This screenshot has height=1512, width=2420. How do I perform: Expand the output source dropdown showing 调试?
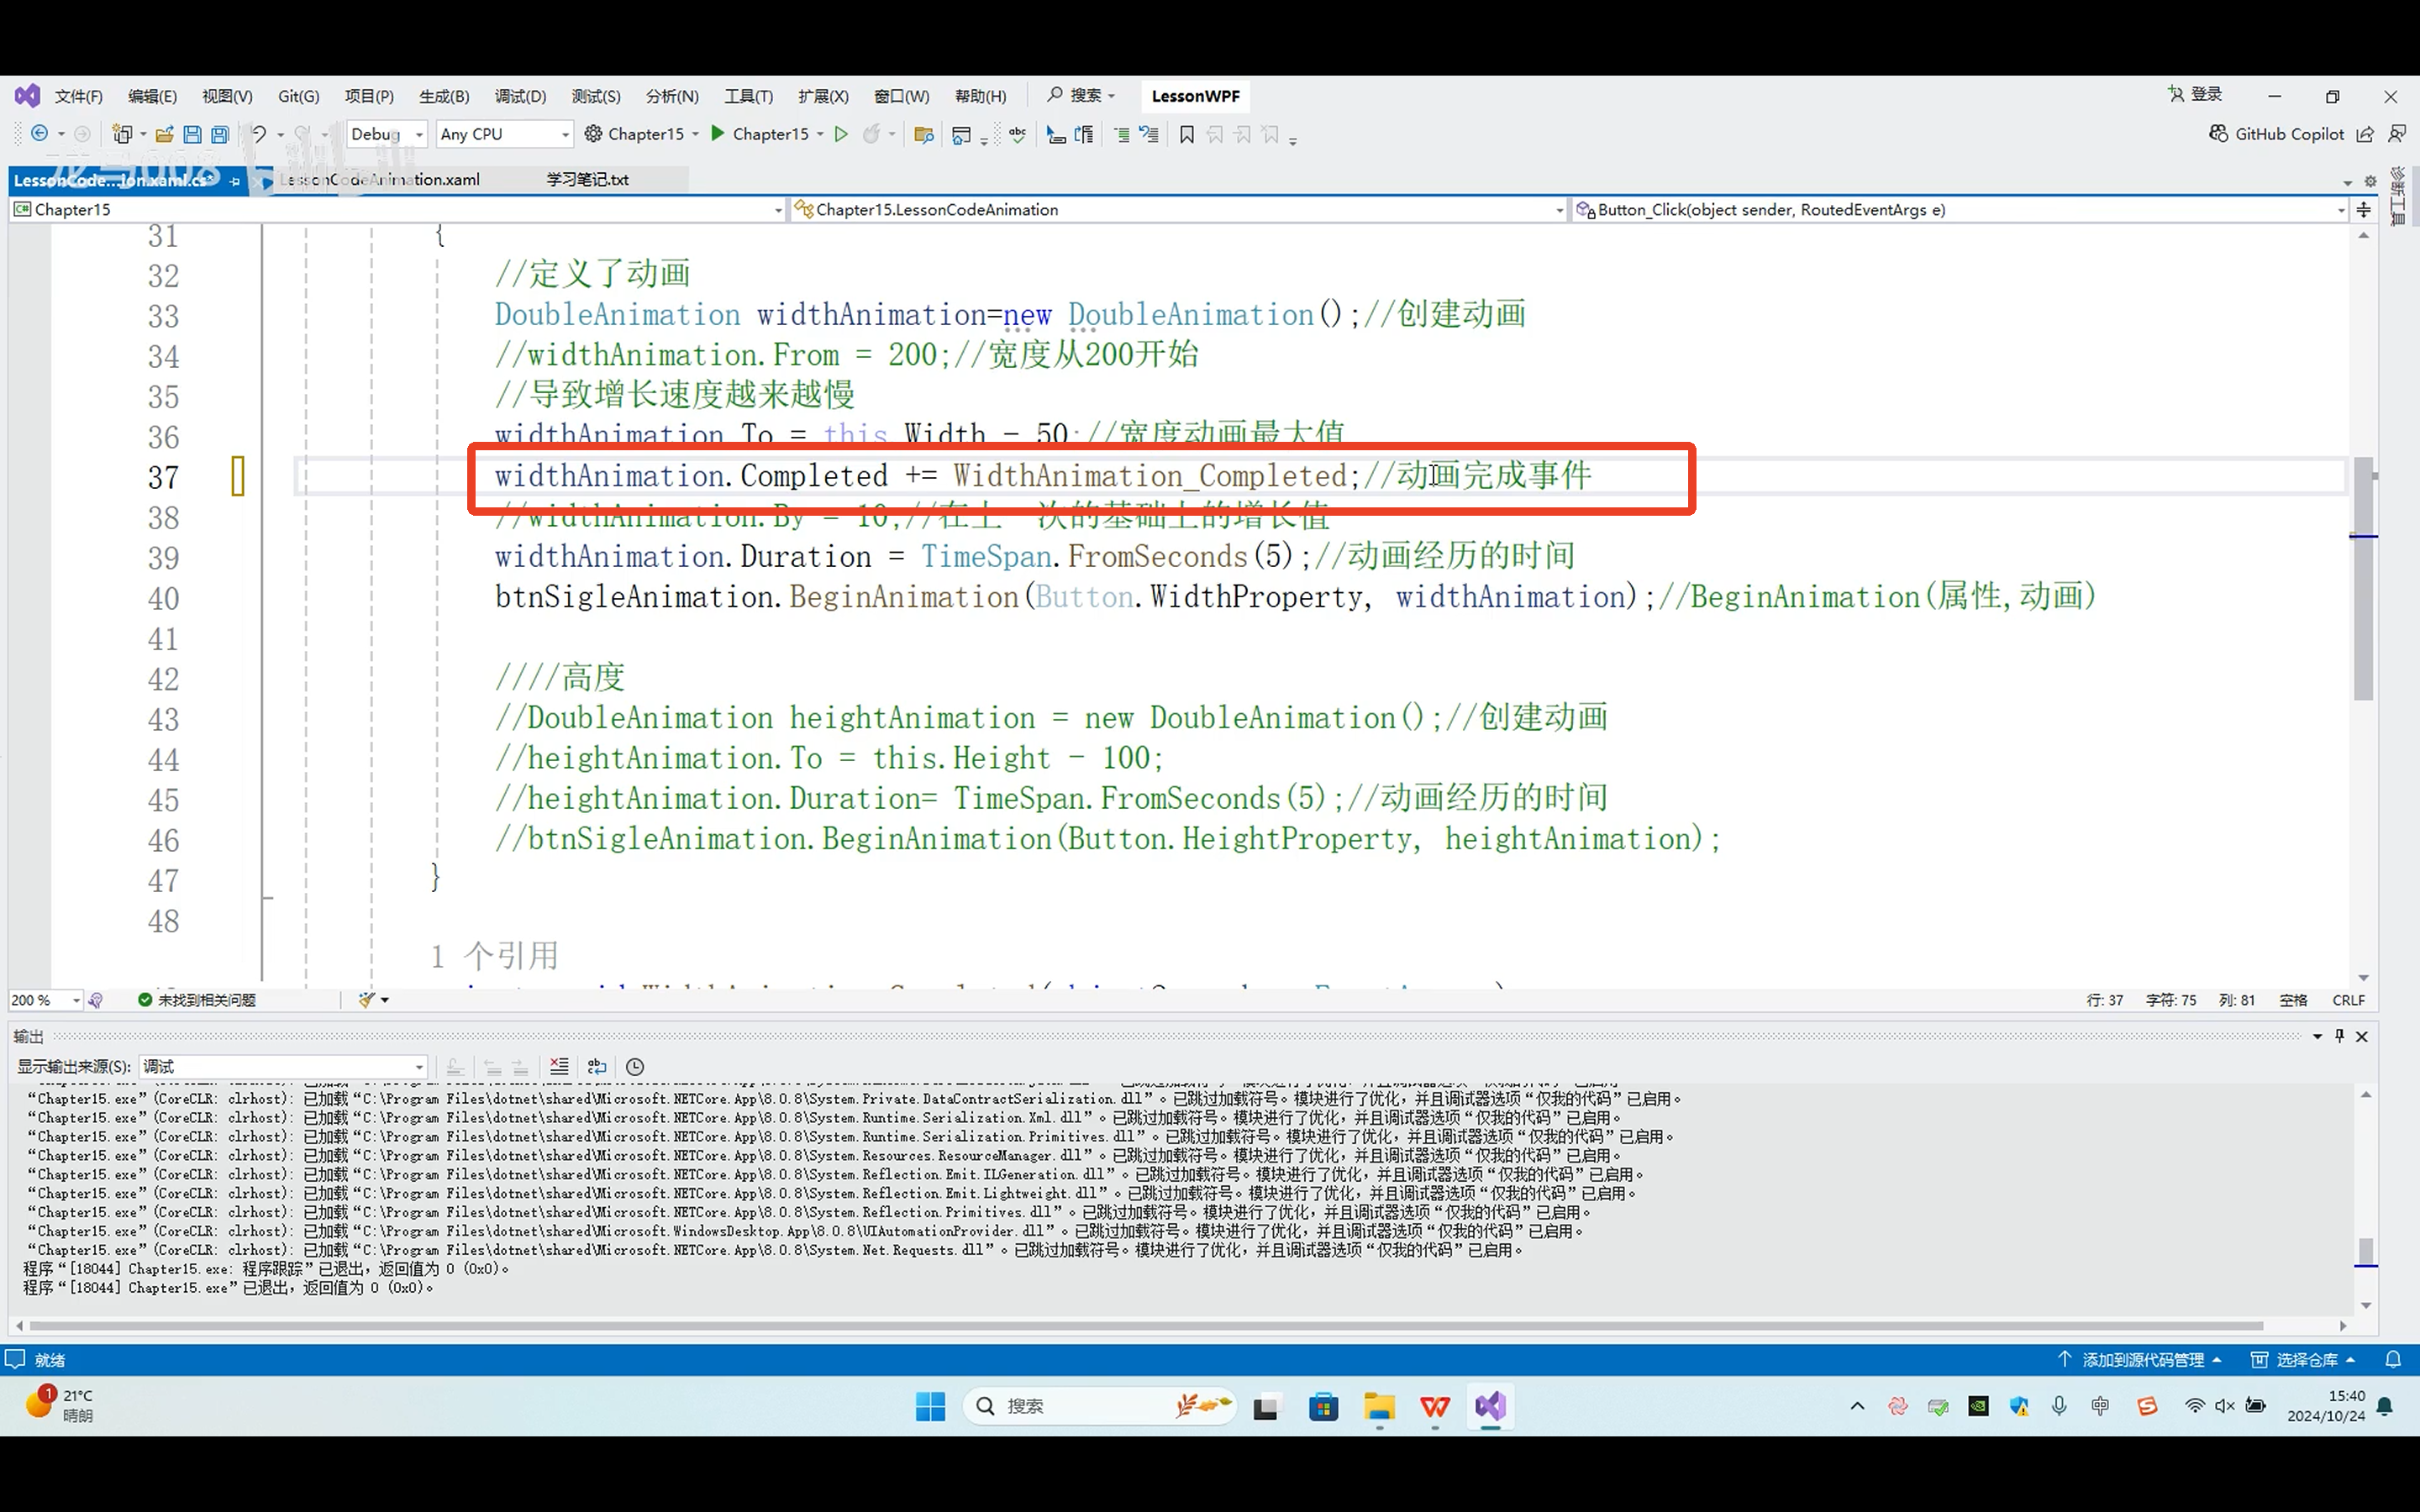click(419, 1067)
